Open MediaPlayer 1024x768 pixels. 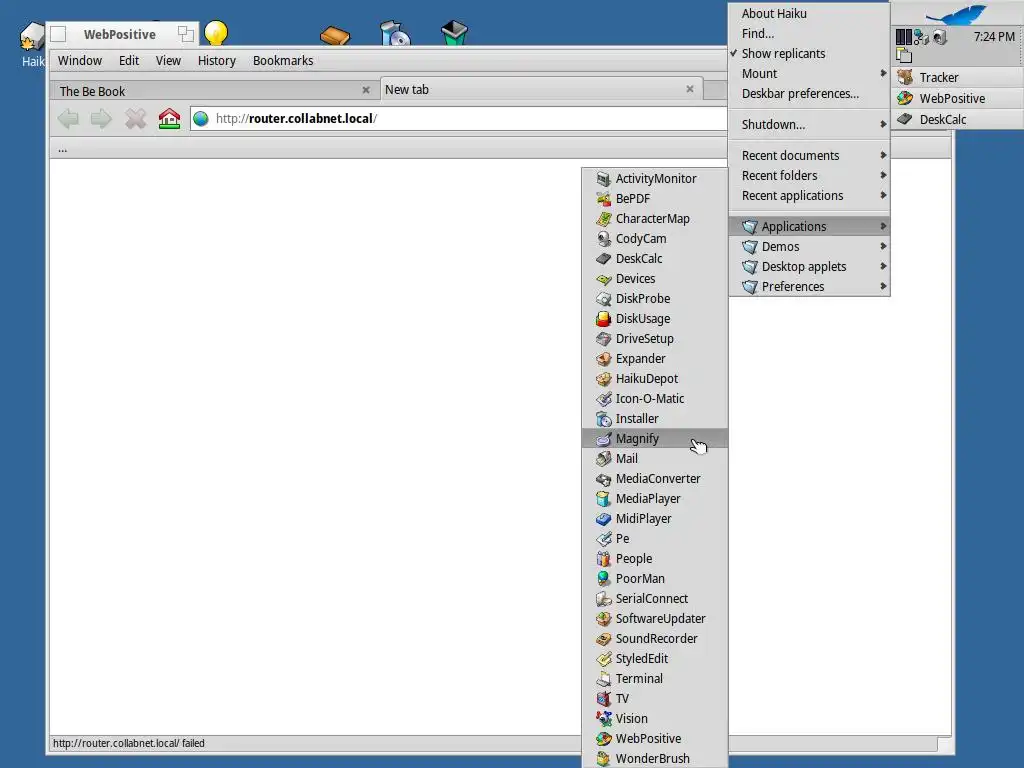click(x=654, y=498)
